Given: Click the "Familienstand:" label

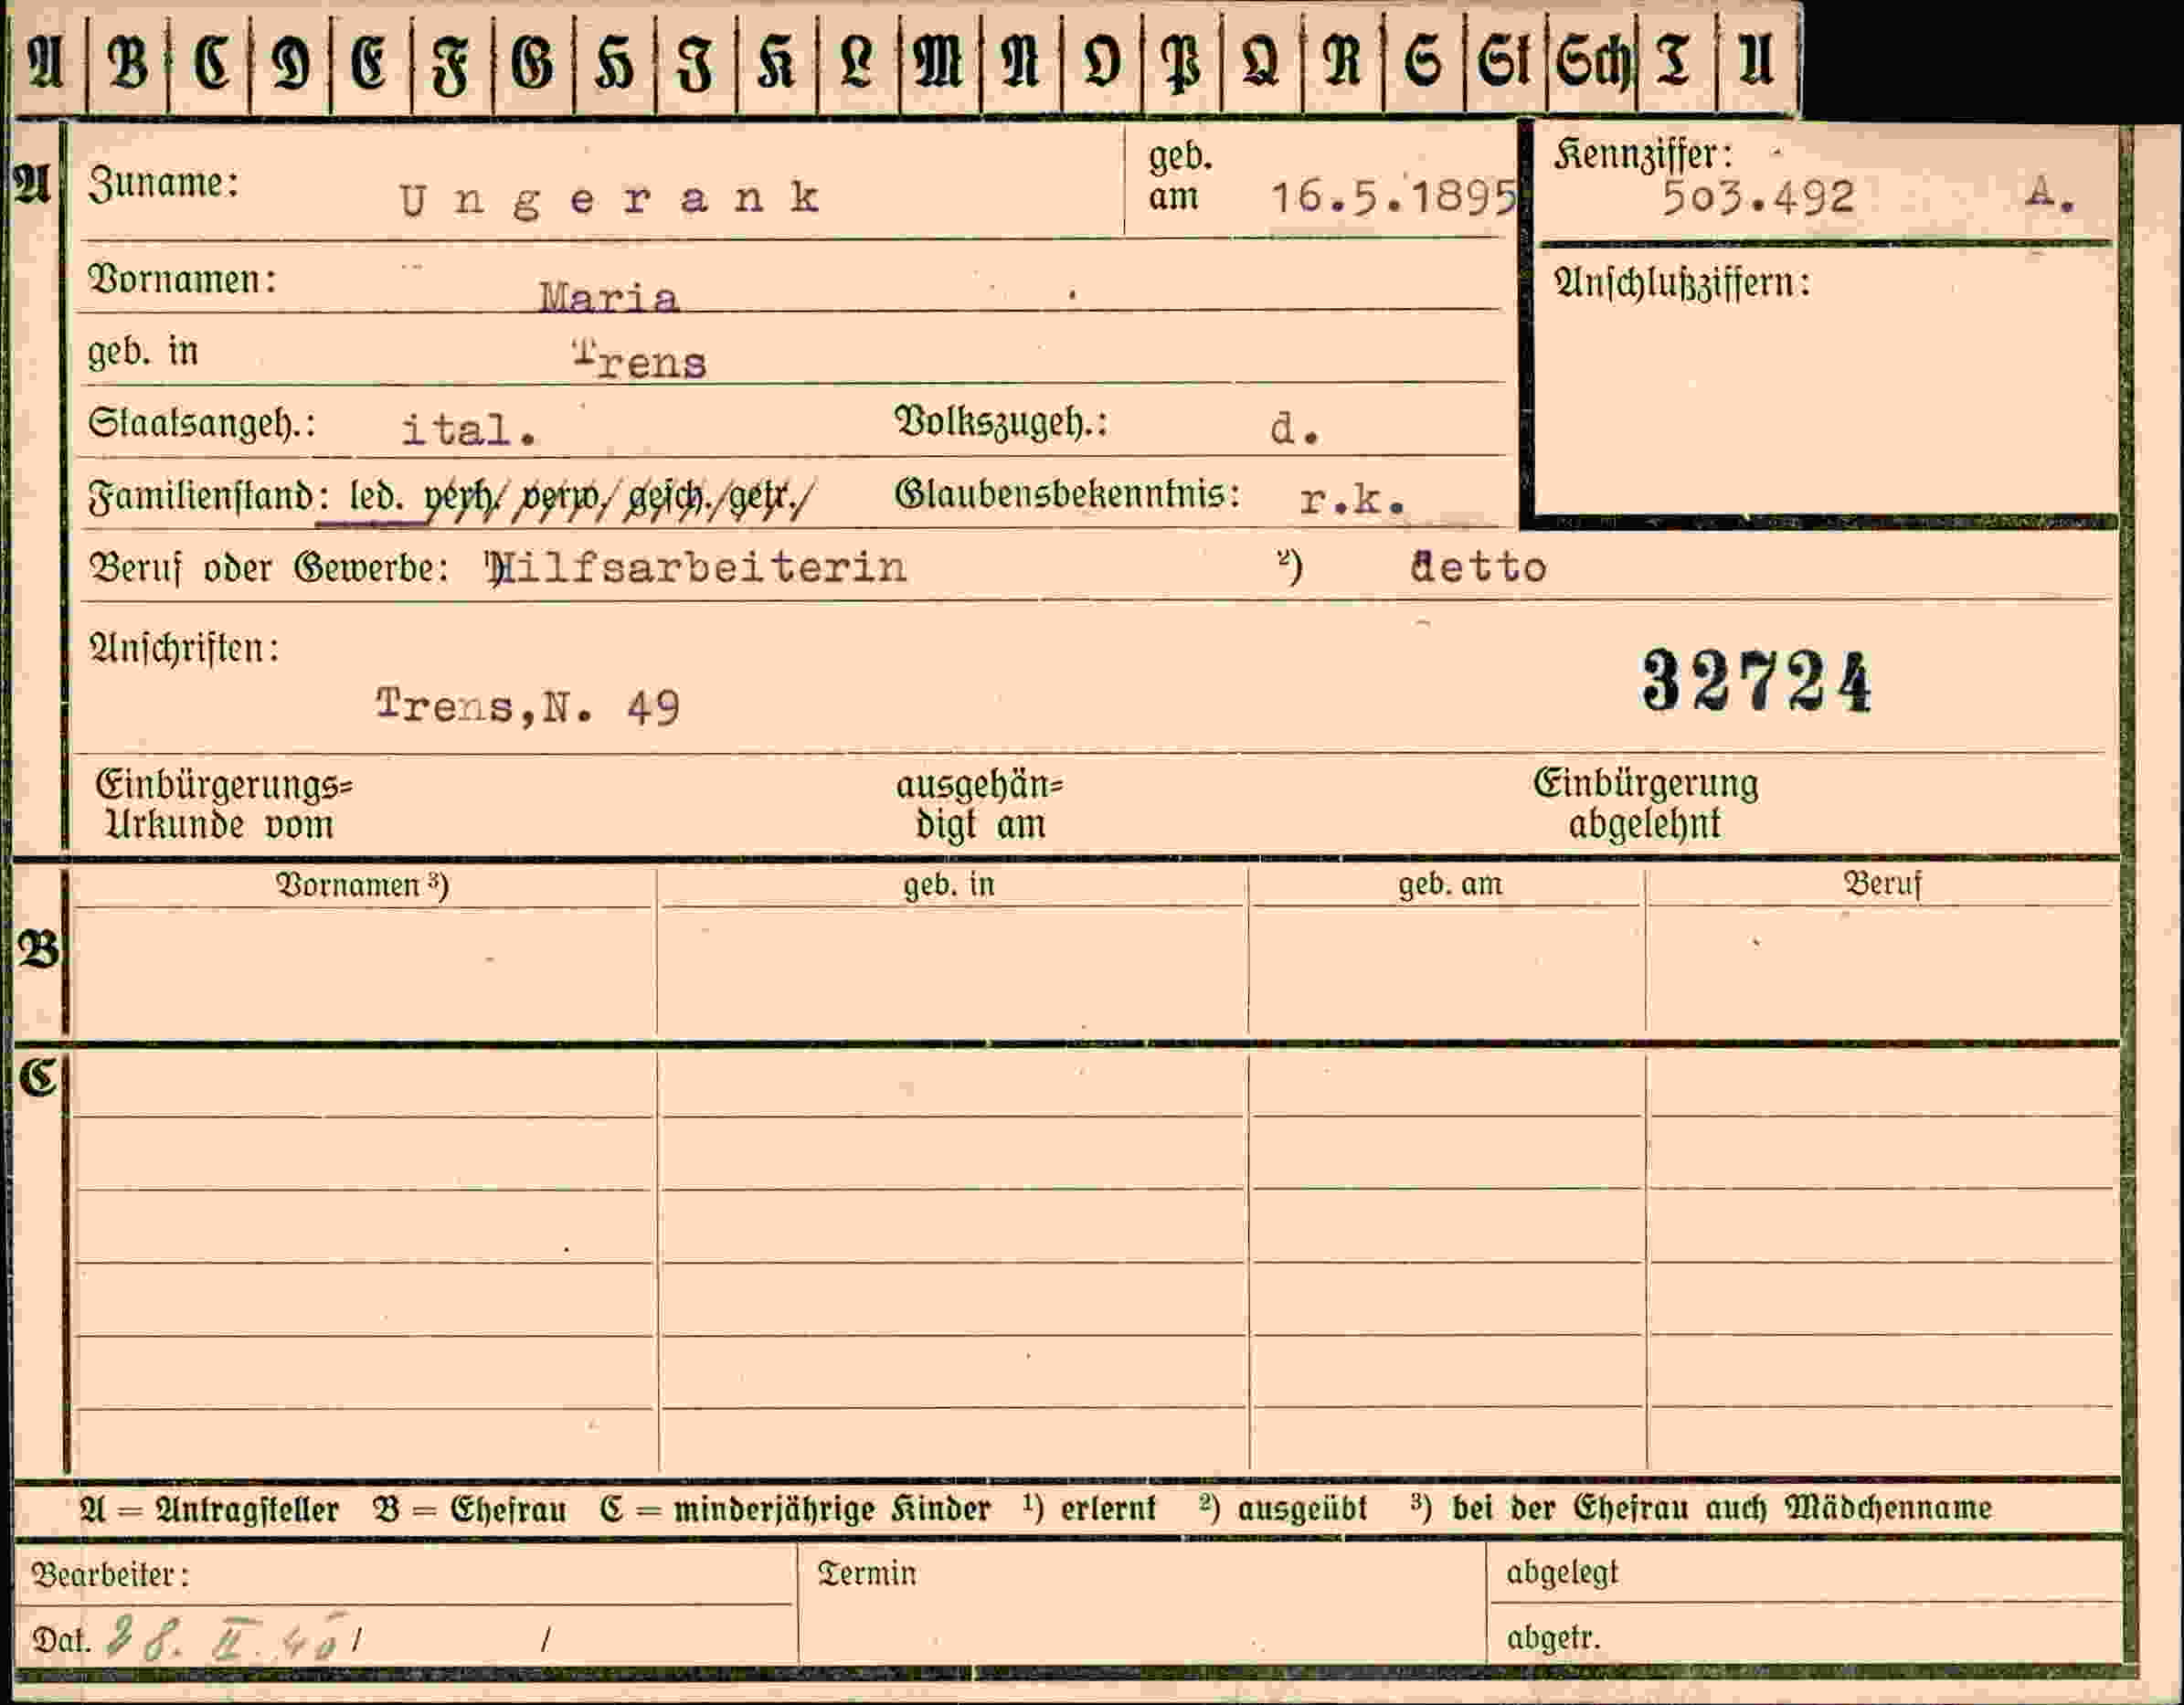Looking at the screenshot, I should coord(208,496).
